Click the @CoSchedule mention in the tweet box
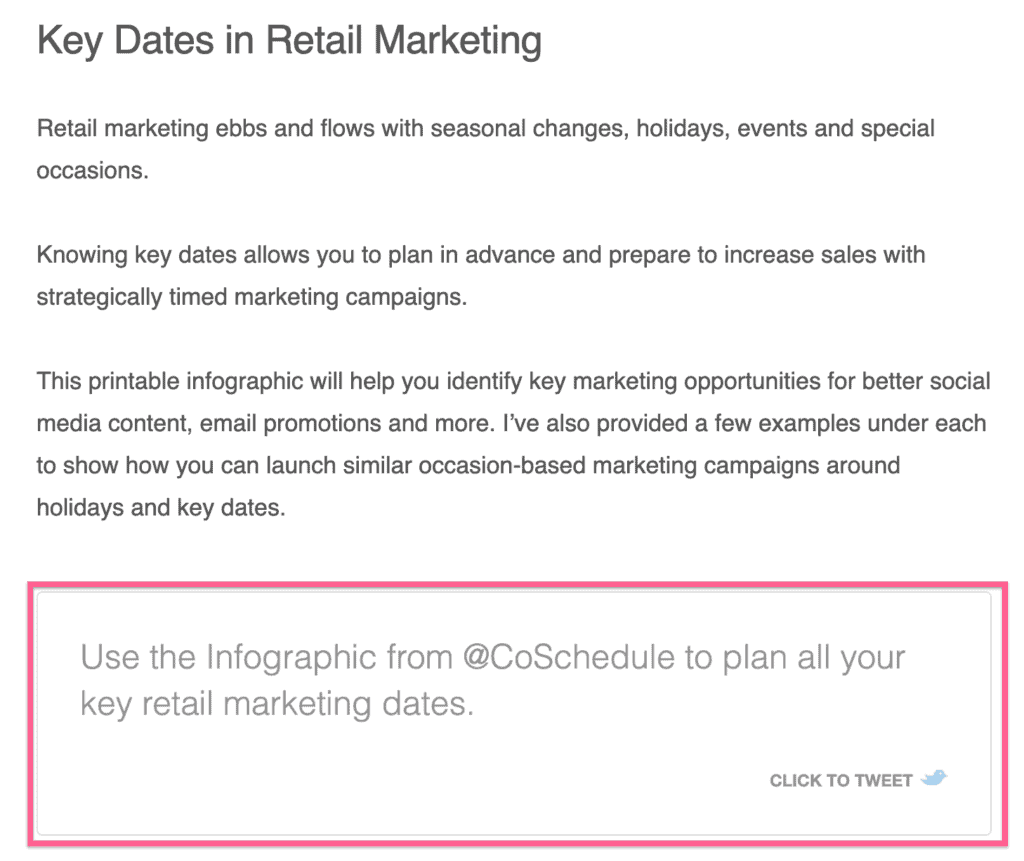The image size is (1024, 861). pos(568,657)
